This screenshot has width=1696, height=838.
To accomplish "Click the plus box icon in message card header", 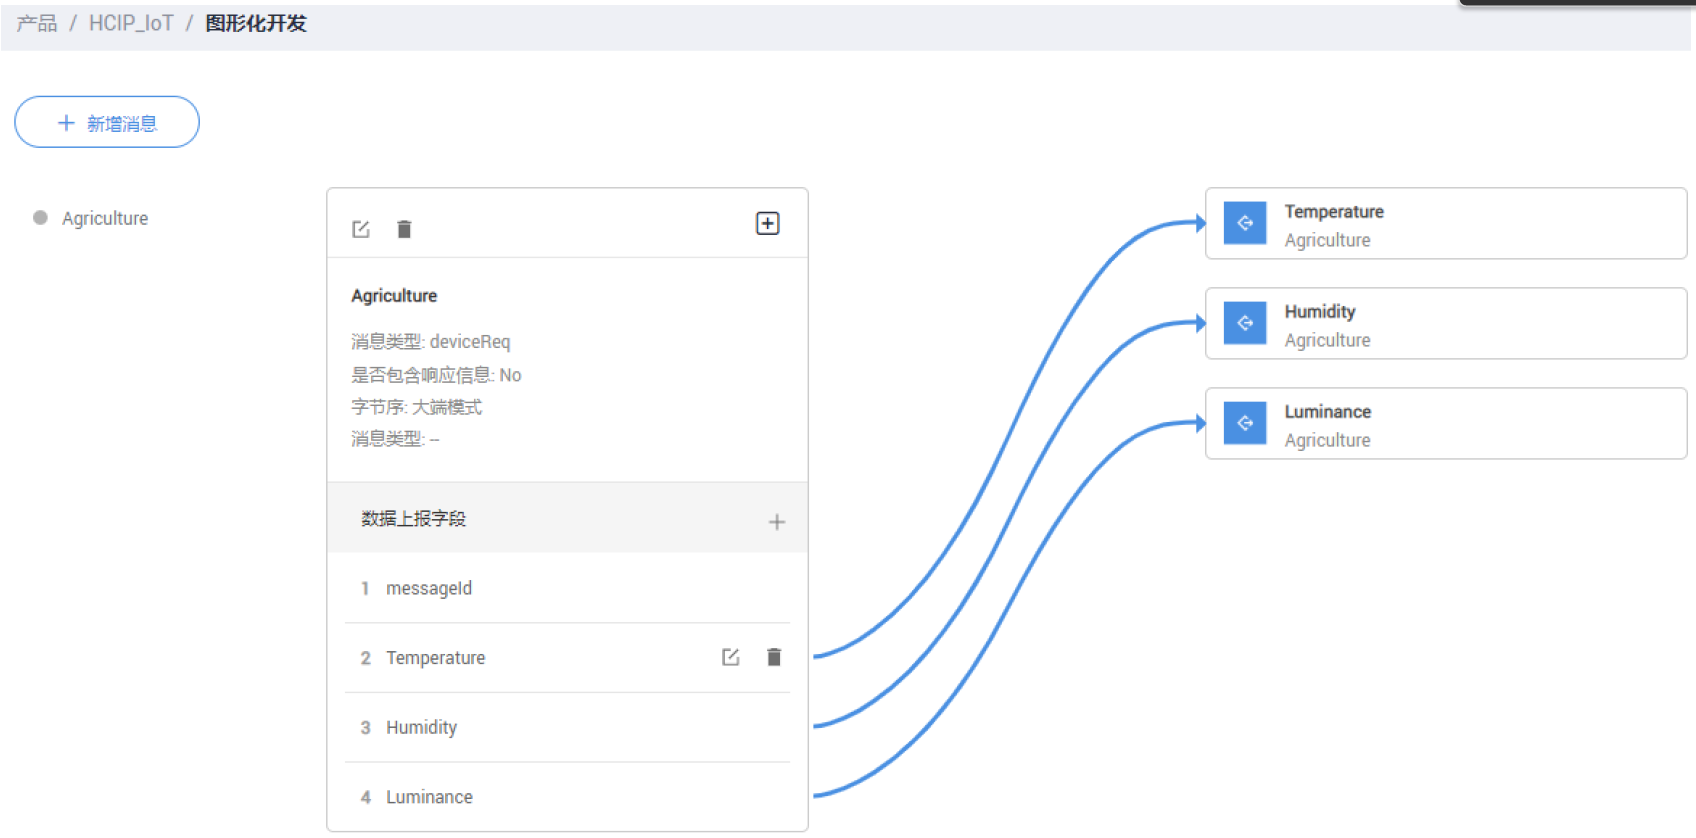I will click(x=767, y=223).
